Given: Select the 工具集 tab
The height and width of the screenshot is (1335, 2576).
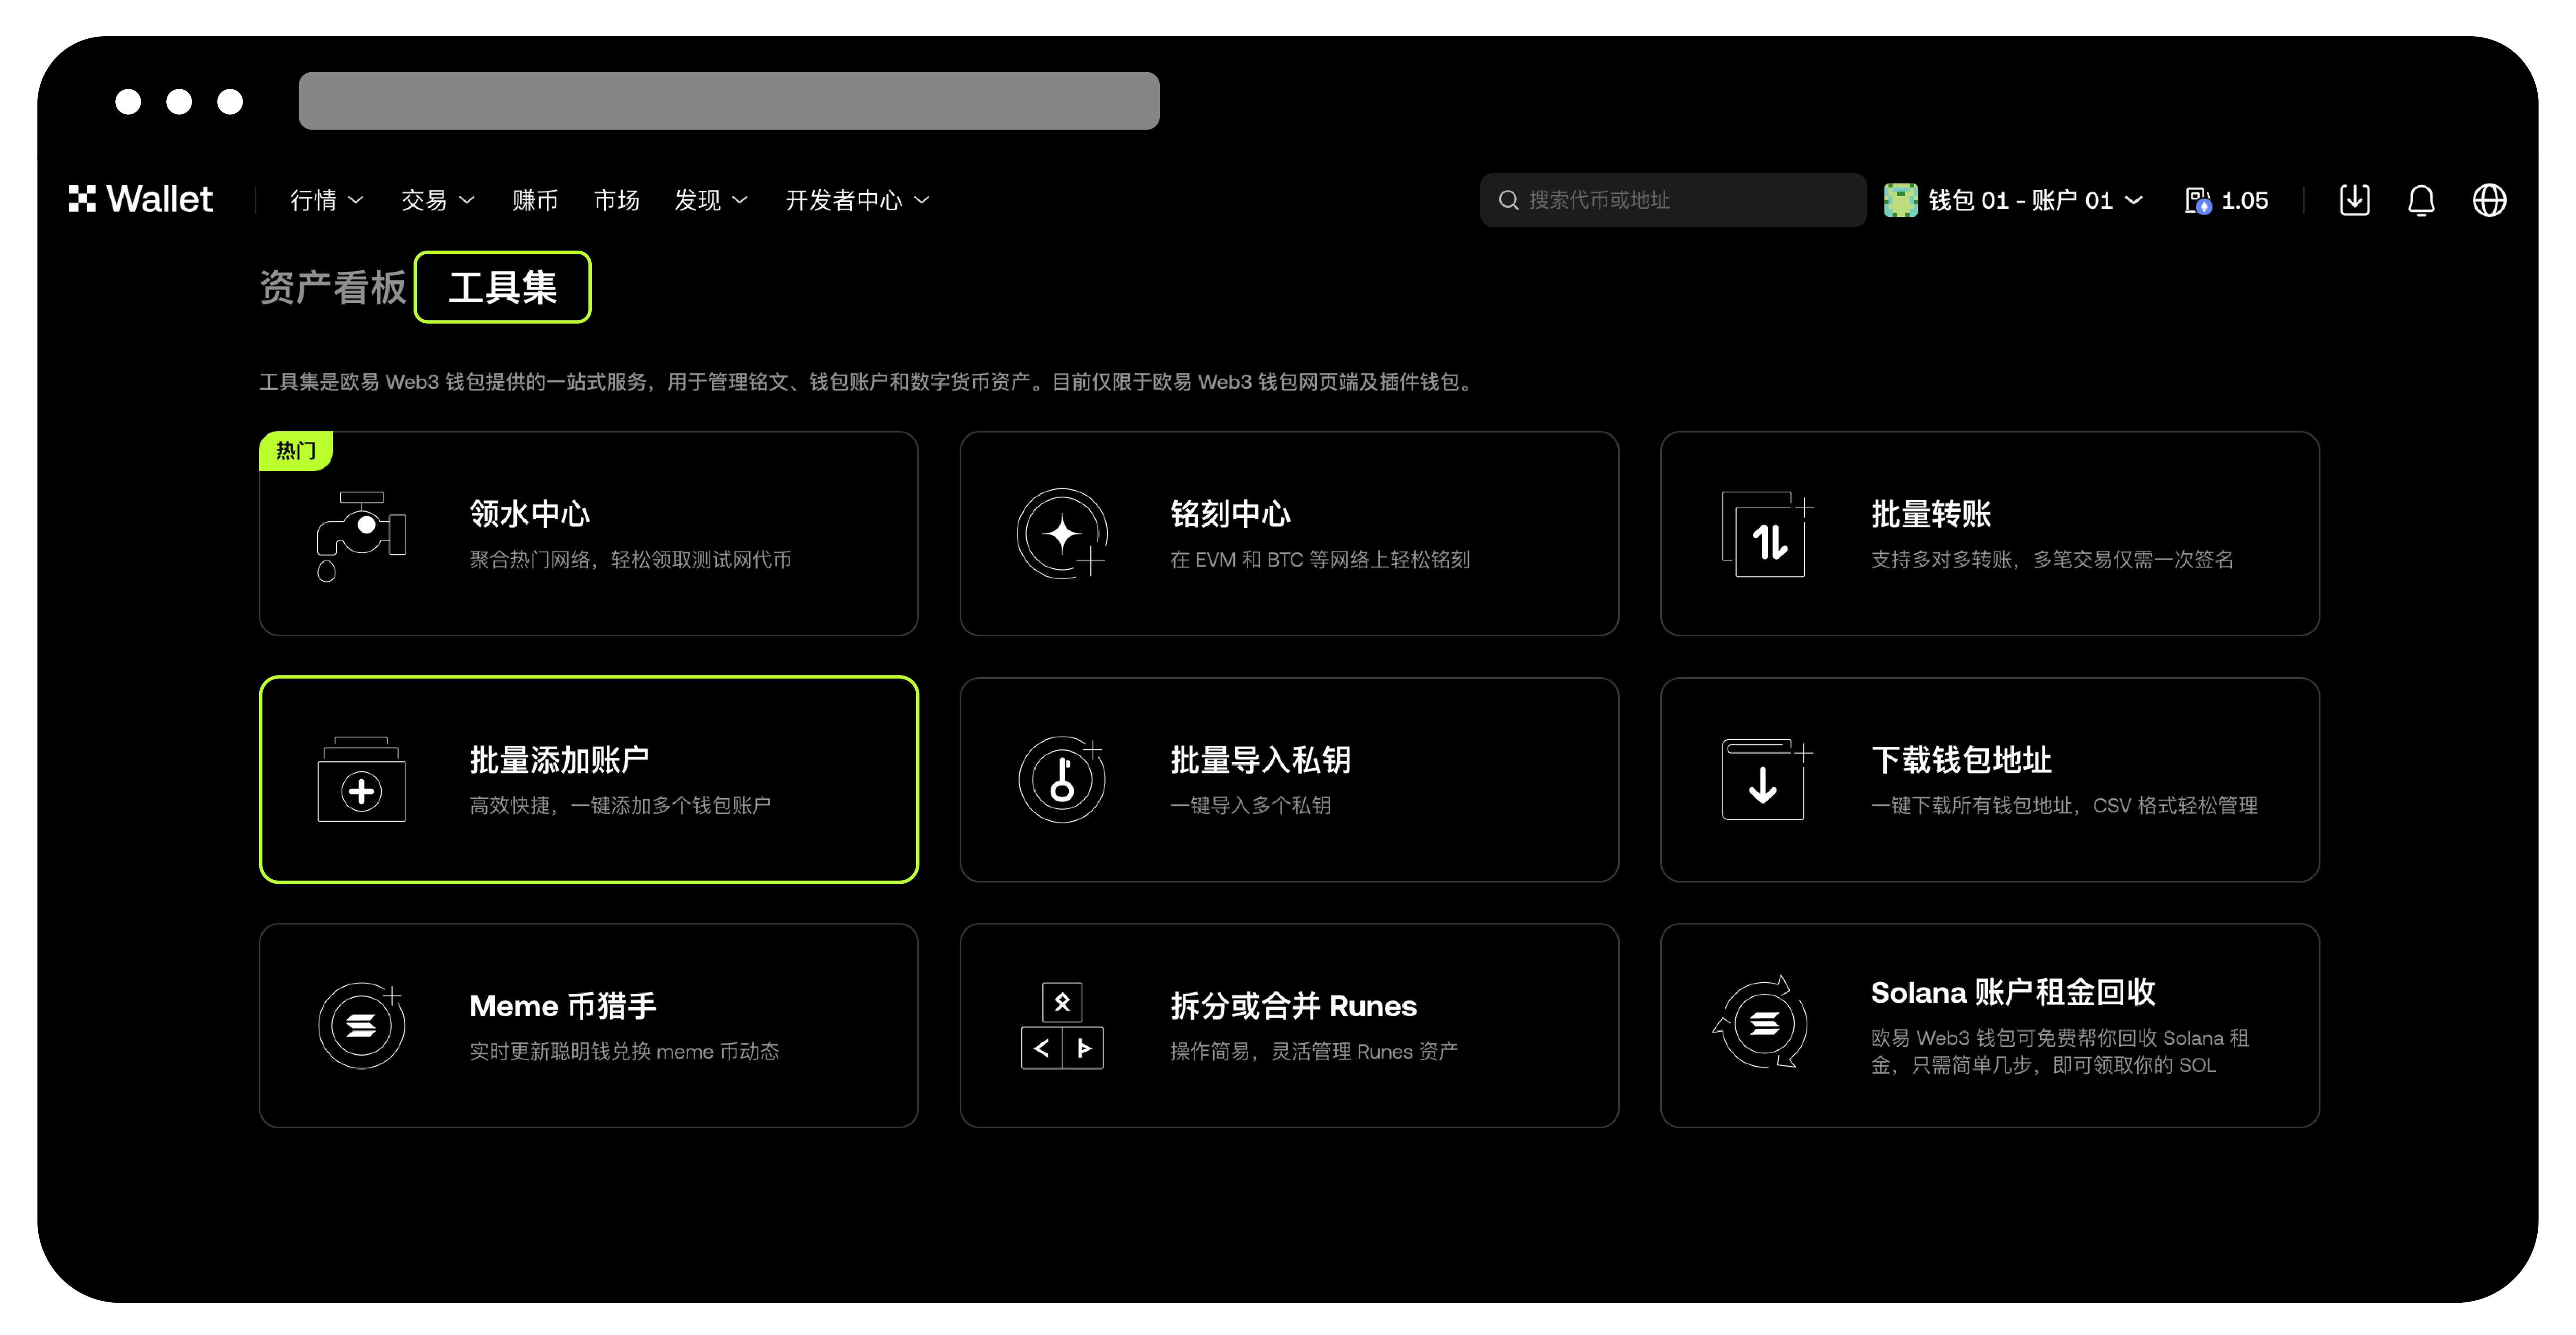Looking at the screenshot, I should (502, 287).
